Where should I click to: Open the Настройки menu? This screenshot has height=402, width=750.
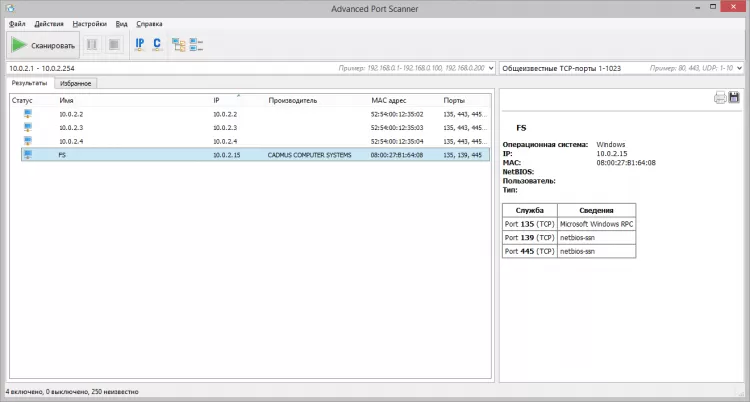point(89,22)
